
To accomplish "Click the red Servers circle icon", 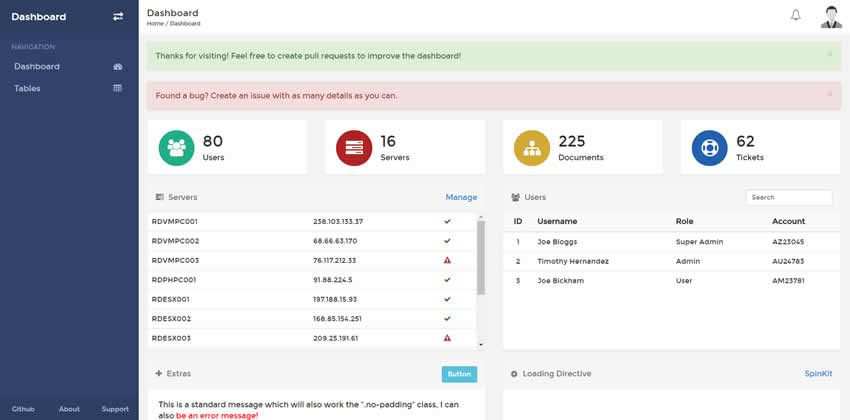I will (x=354, y=148).
